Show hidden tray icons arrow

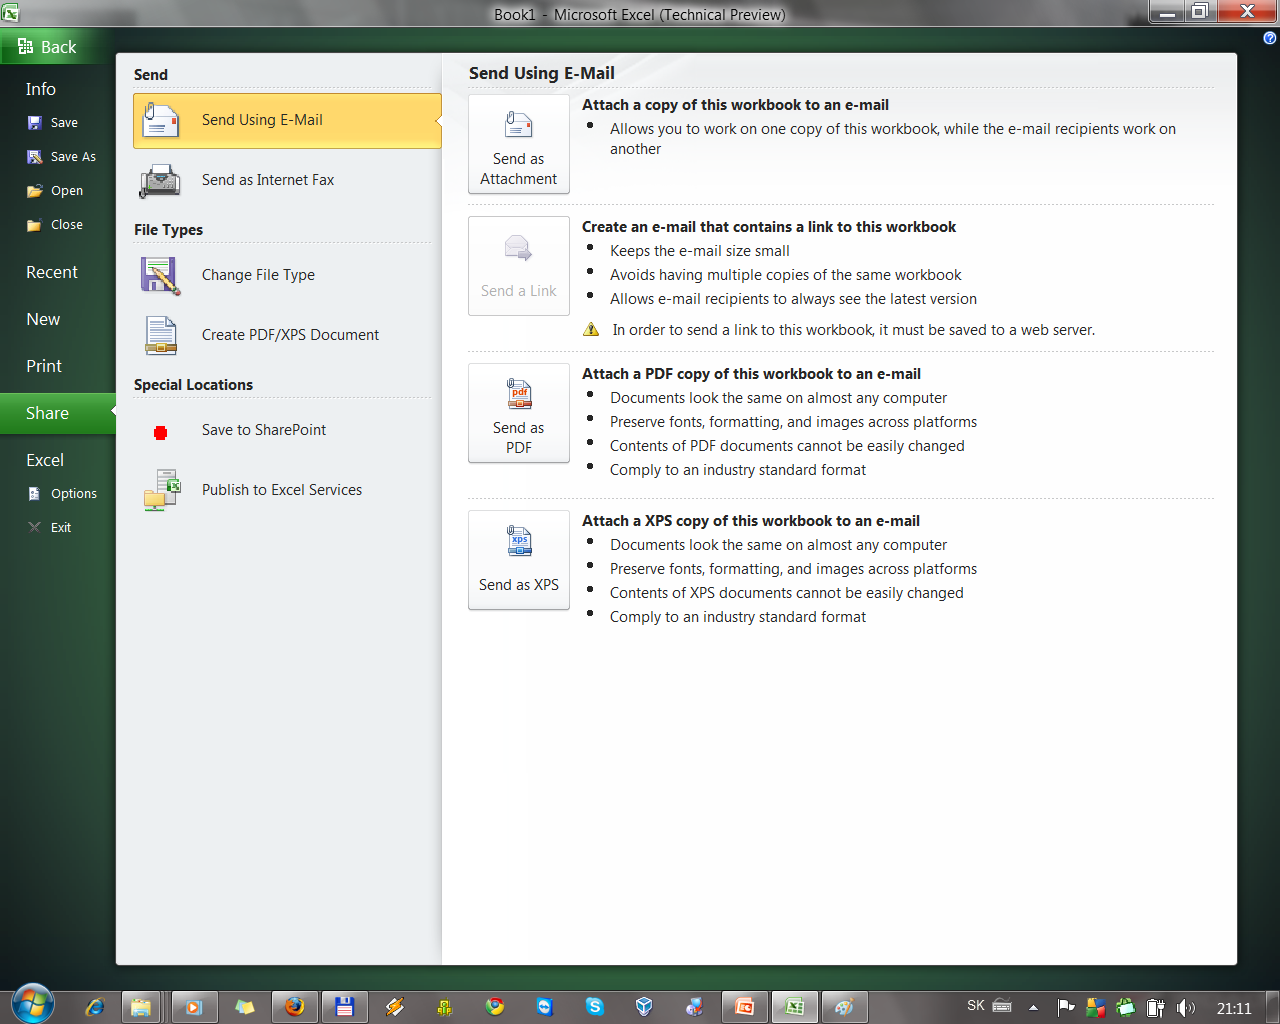pos(1033,1008)
